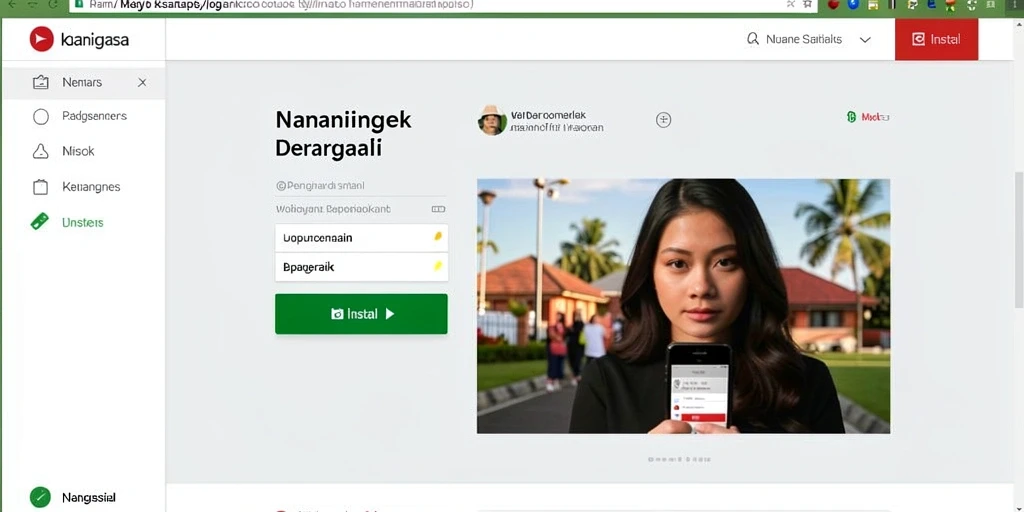Click the browser address bar
The width and height of the screenshot is (1024, 512).
[x=443, y=5]
